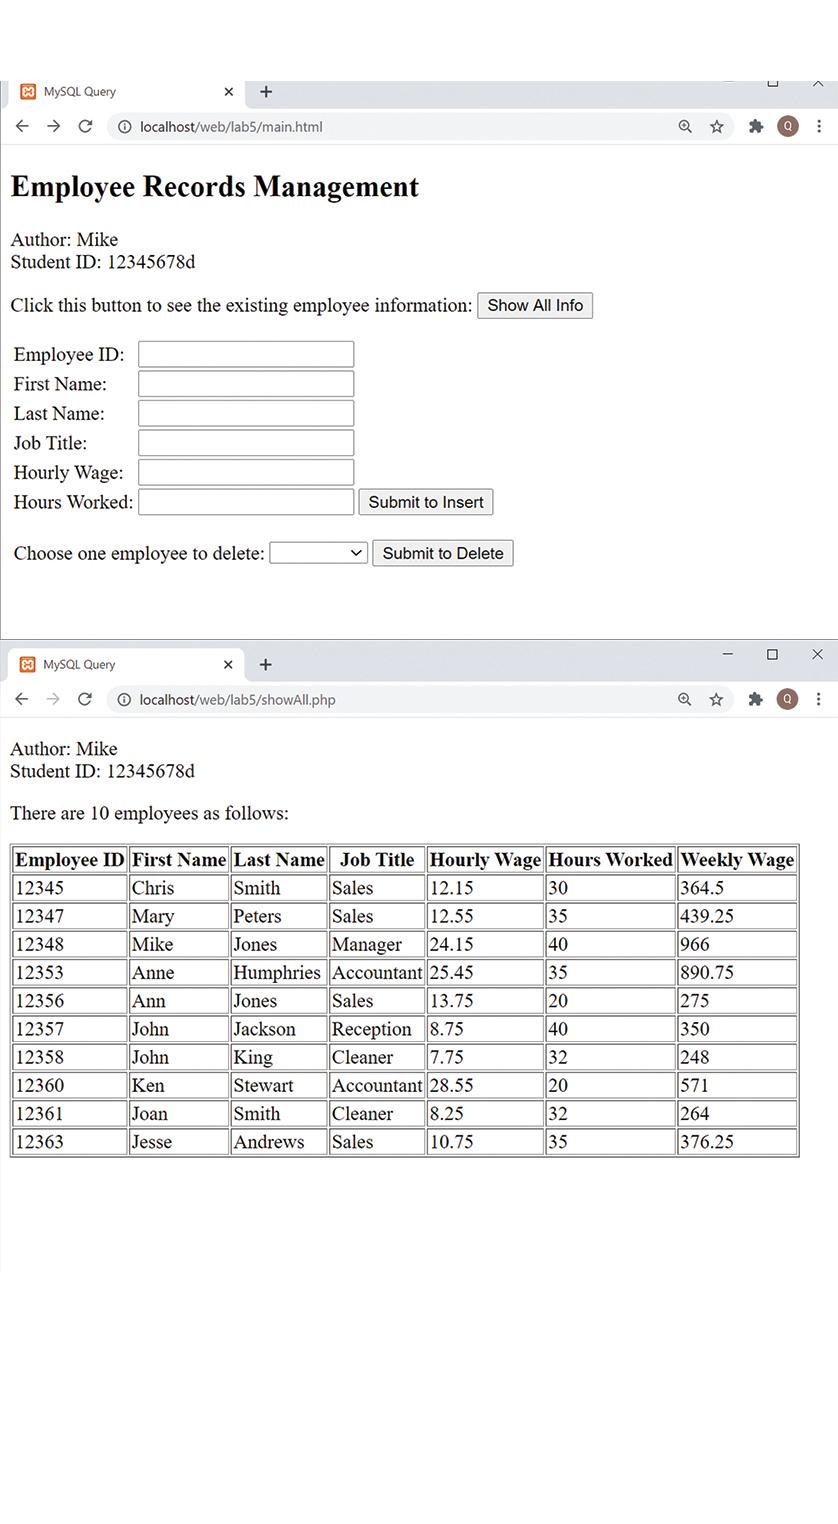Go back in the showAll.php browser window
The image size is (838, 1524).
pyautogui.click(x=22, y=699)
